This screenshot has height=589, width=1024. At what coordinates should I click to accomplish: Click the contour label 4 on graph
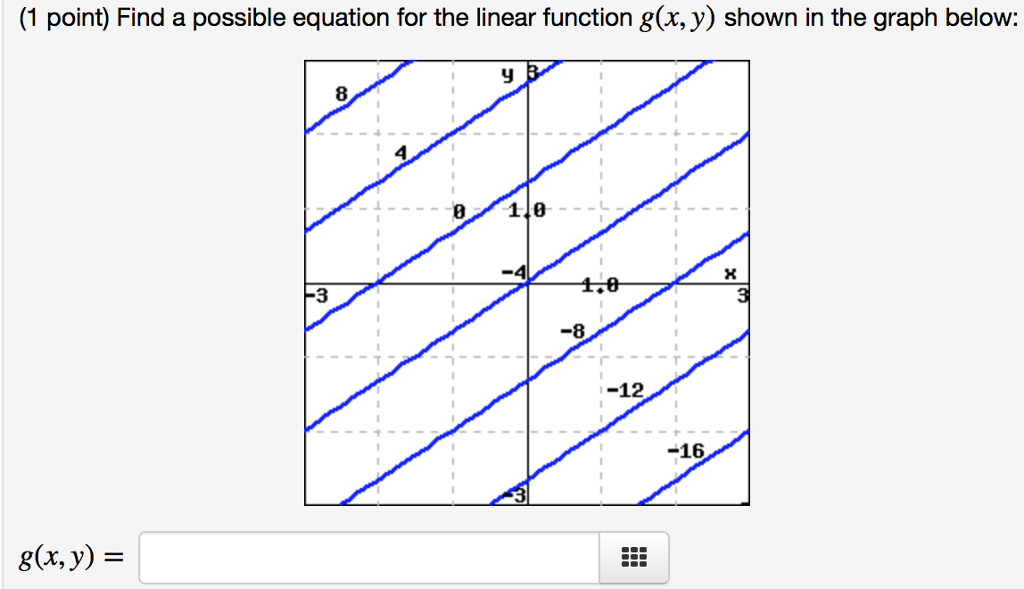(x=401, y=153)
